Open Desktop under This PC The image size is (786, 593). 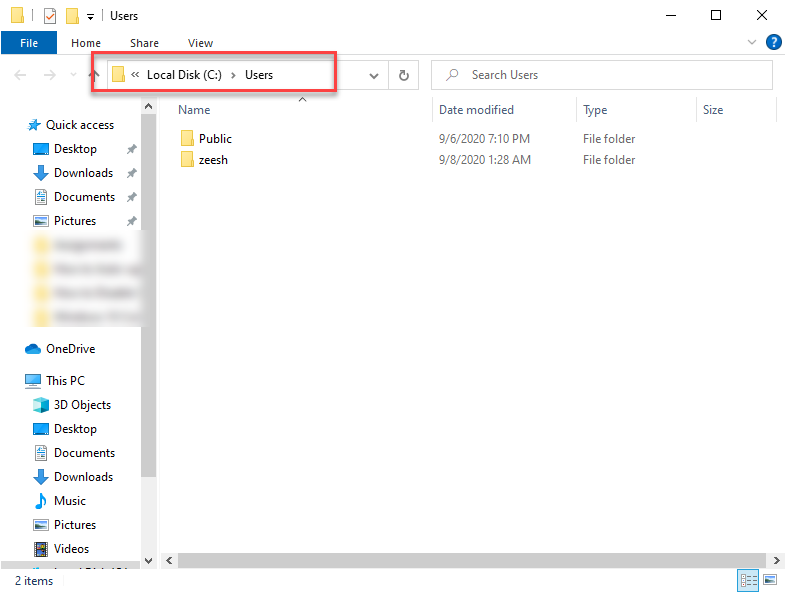coord(75,429)
